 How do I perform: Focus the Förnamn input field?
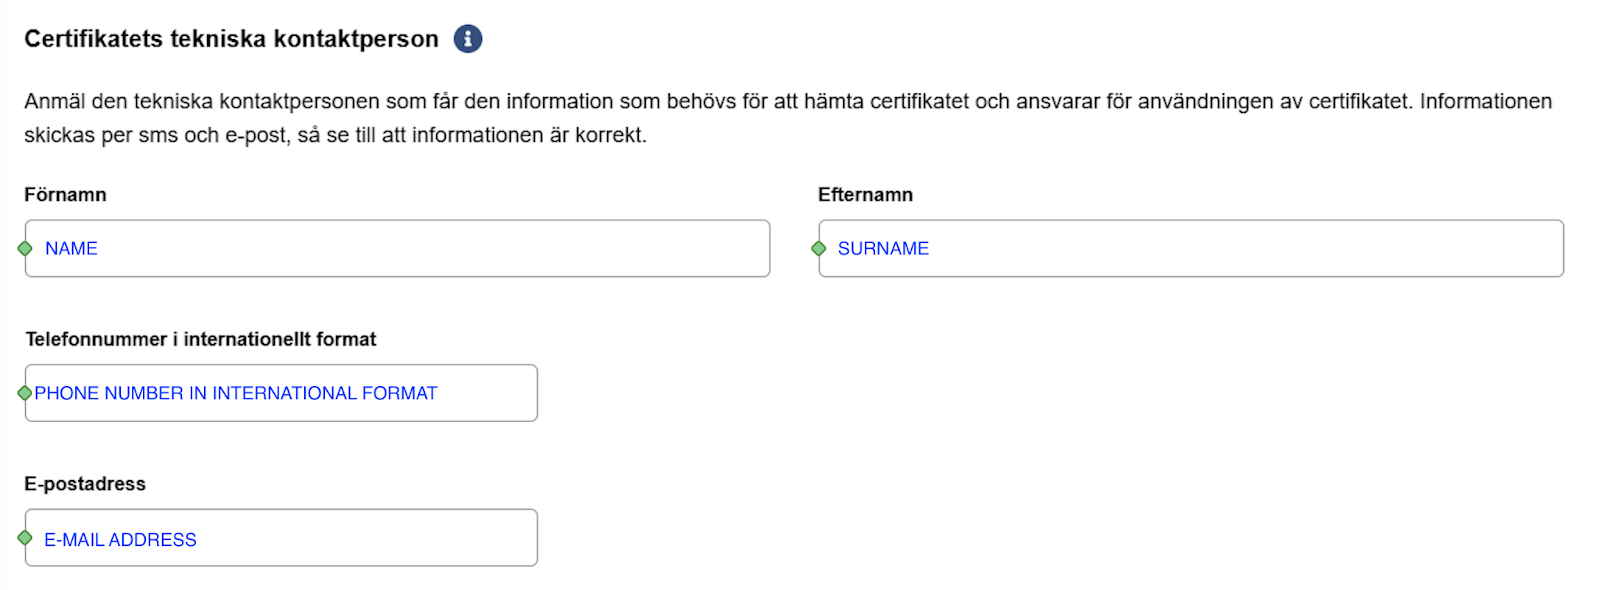[397, 248]
